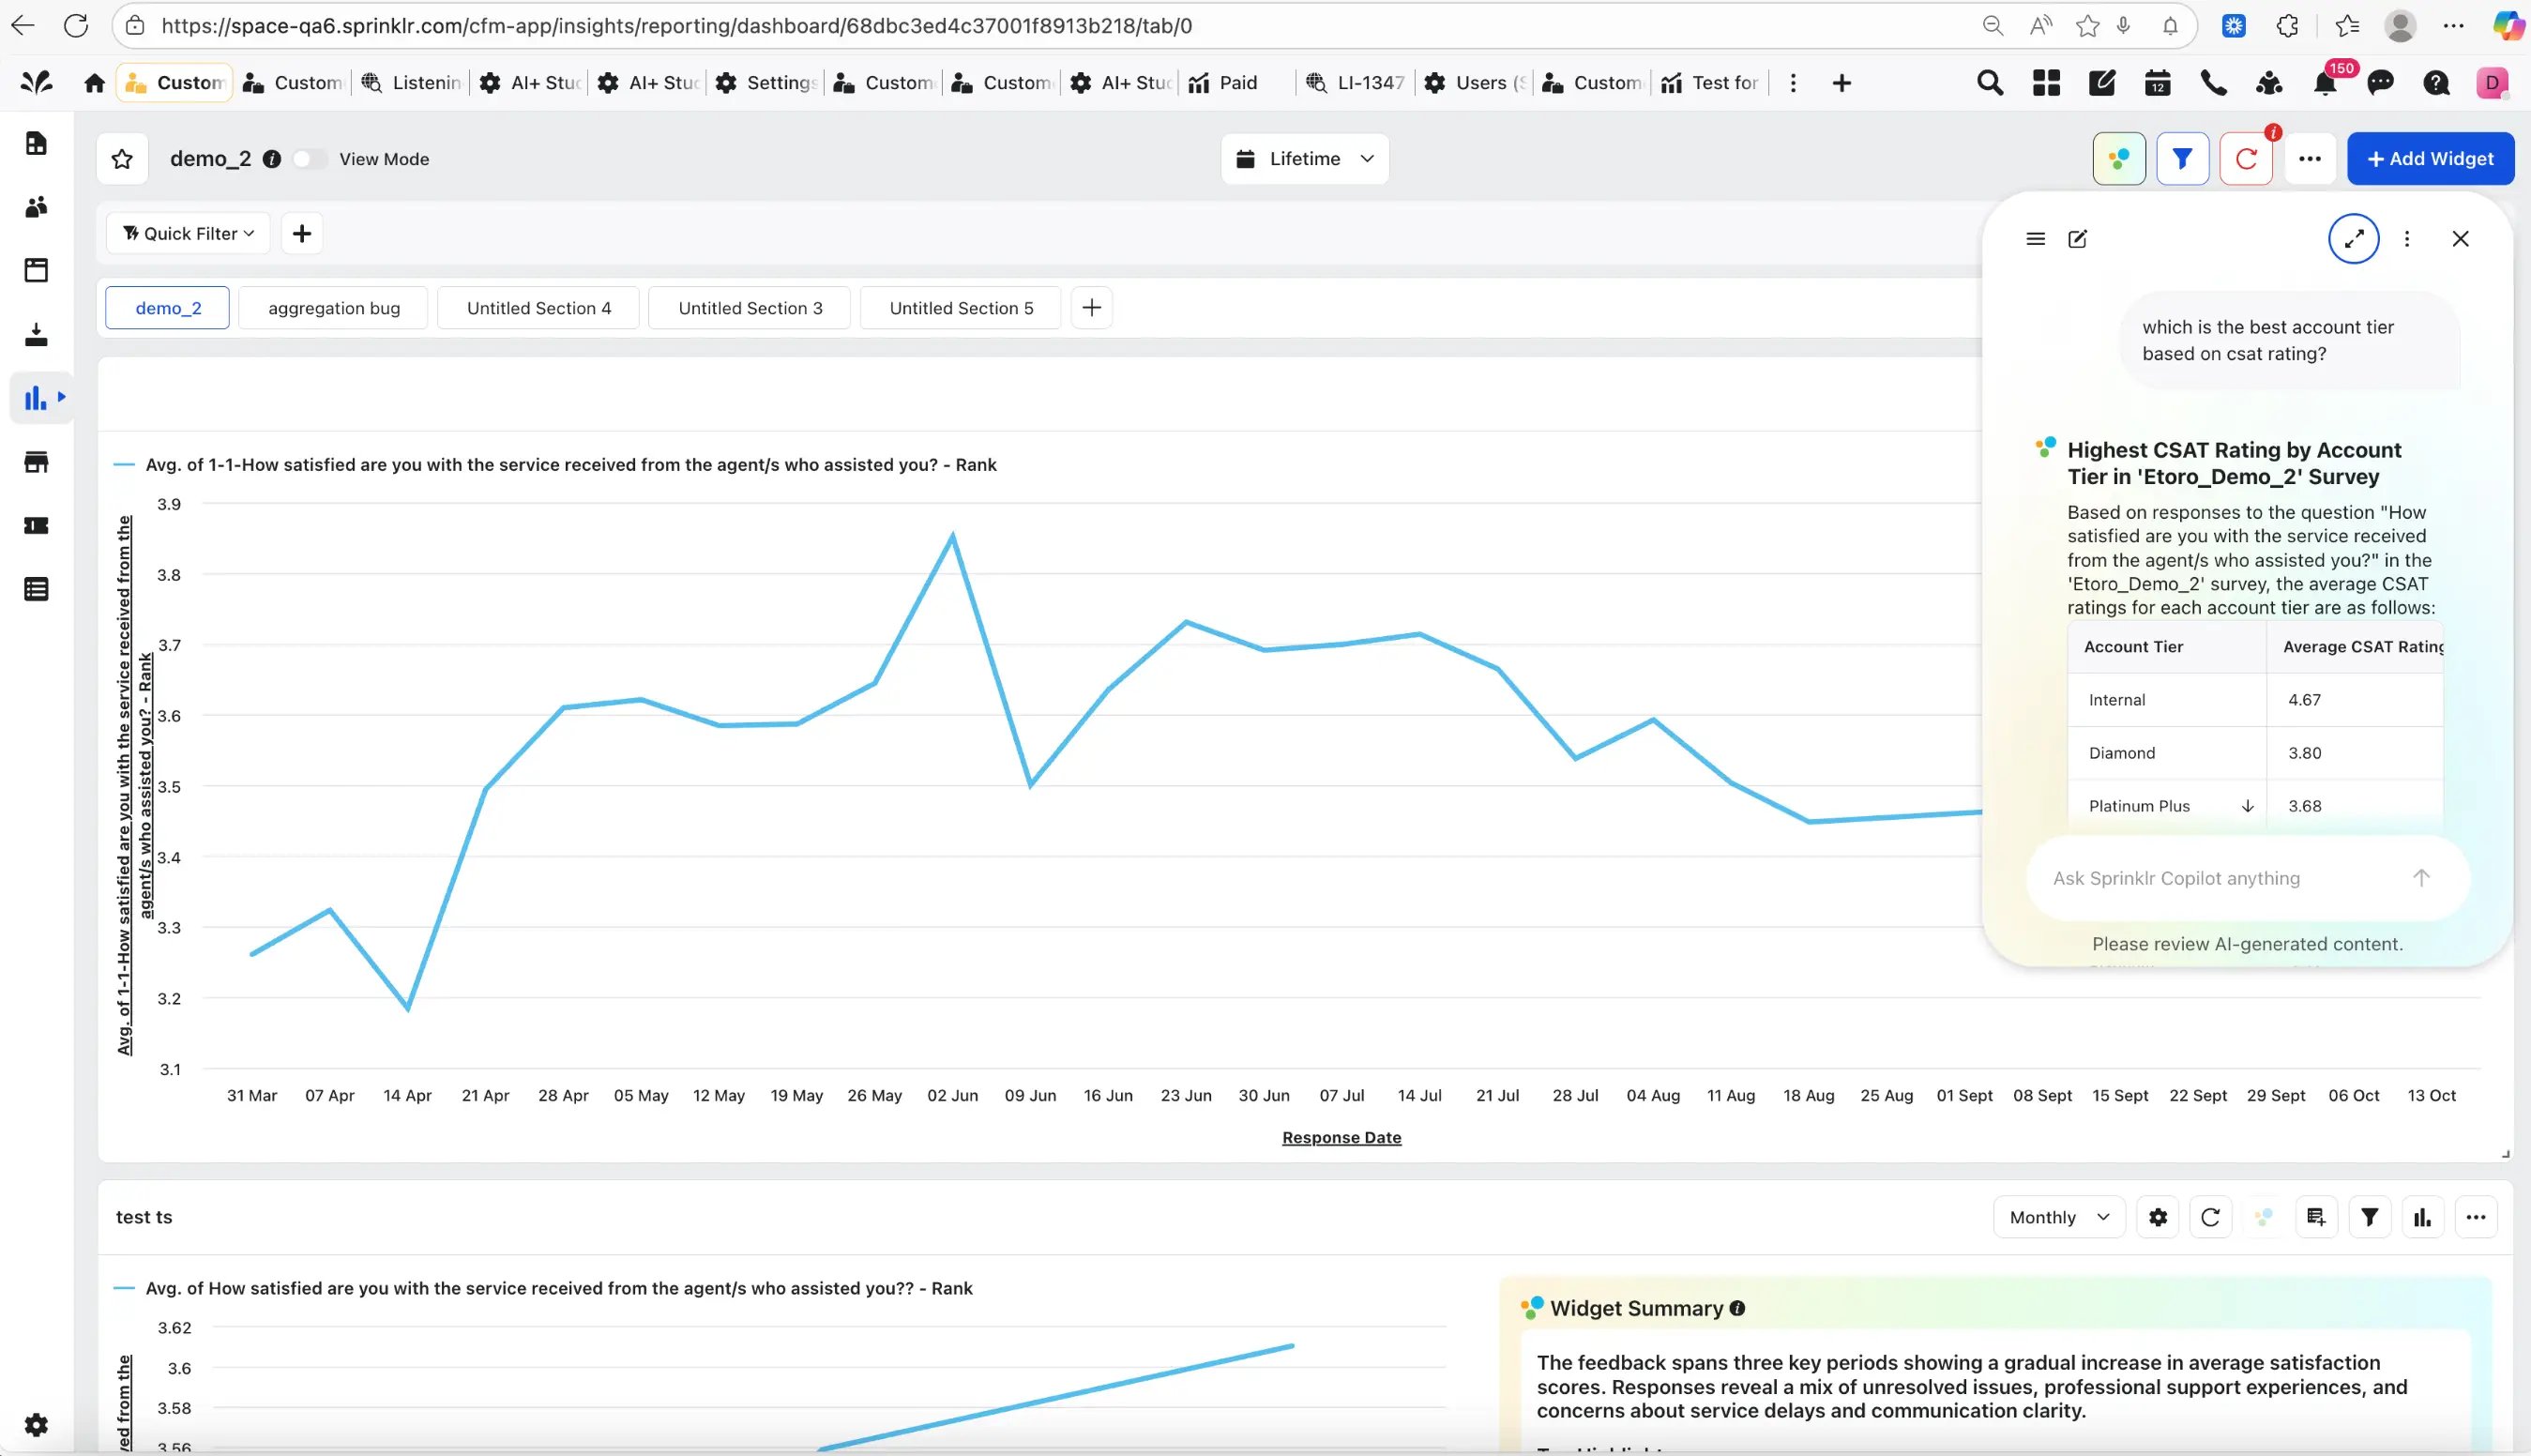This screenshot has width=2531, height=1456.
Task: Open the calendar icon in top bar
Action: click(2158, 83)
